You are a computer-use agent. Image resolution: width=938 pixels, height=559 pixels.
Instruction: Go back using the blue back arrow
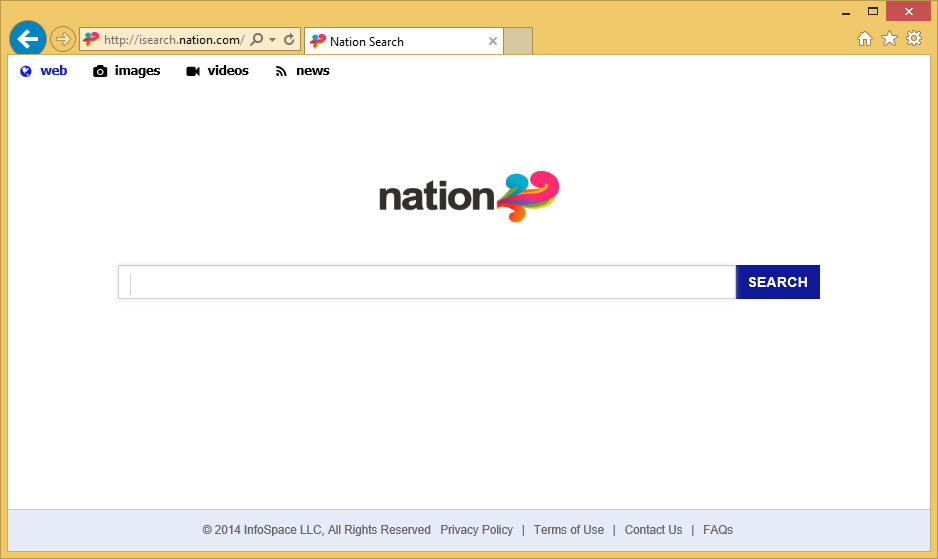(x=28, y=40)
